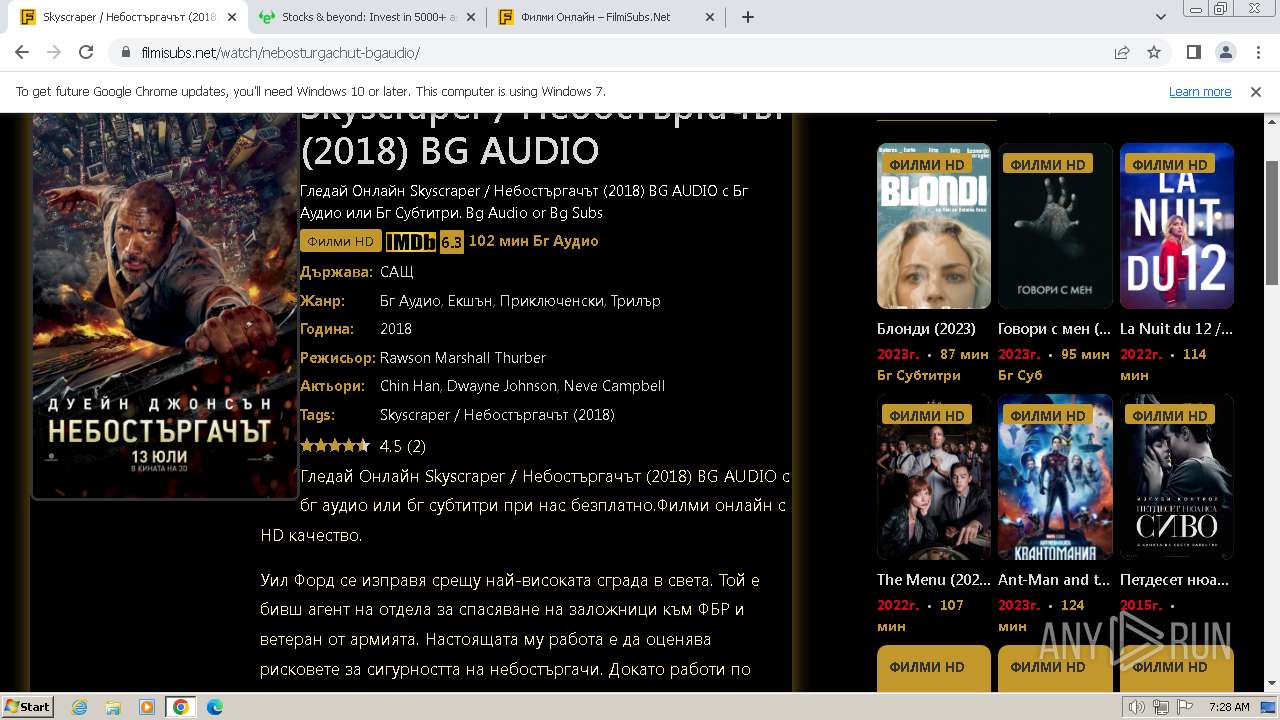Open the Екшън genre link
Screen dimensions: 1280x720
point(469,300)
